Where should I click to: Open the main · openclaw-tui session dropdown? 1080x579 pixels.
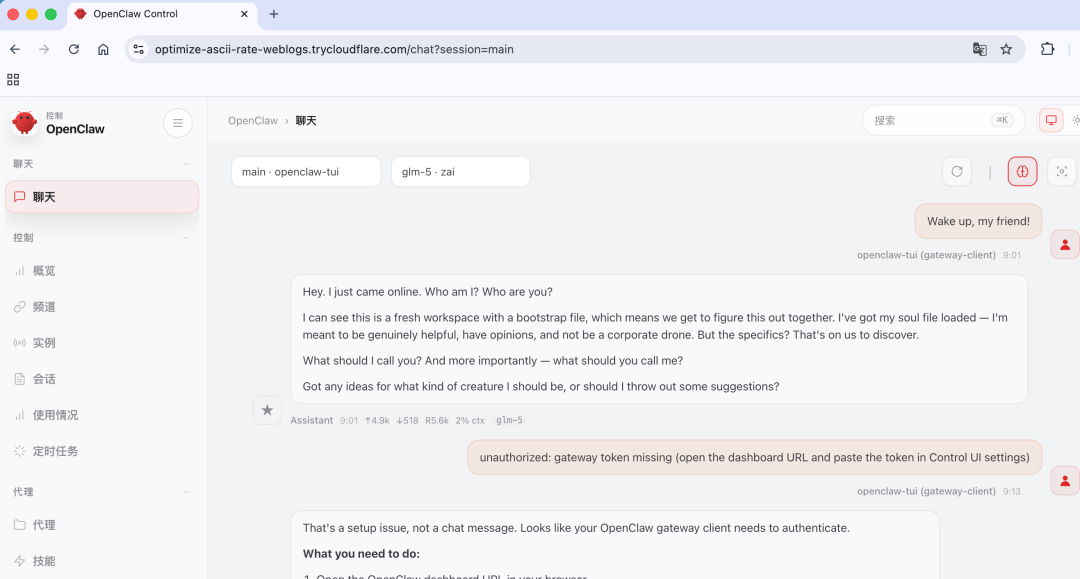point(305,172)
